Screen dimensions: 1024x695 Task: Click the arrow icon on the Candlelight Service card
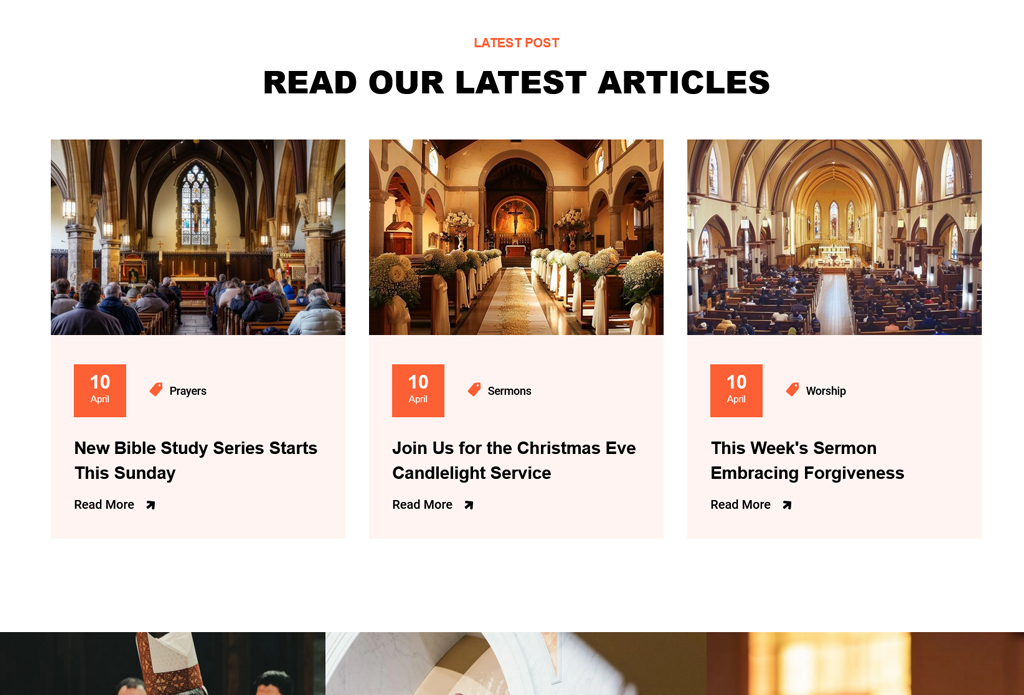468,505
